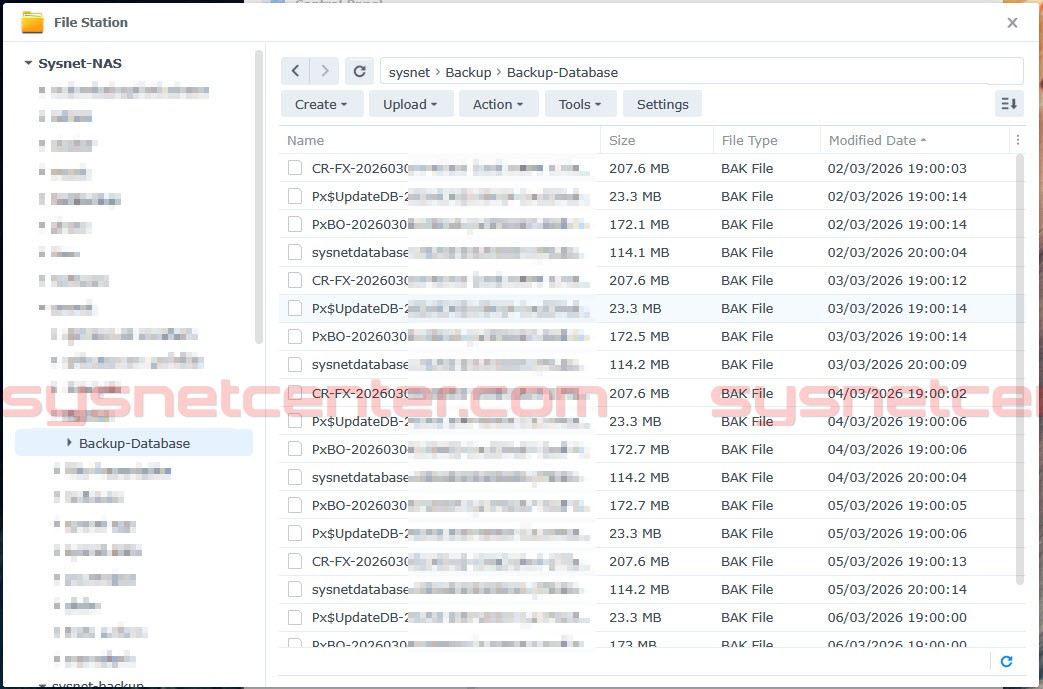Select the checkbox of the first sysnetdatabase file
This screenshot has width=1043, height=689.
coord(294,252)
